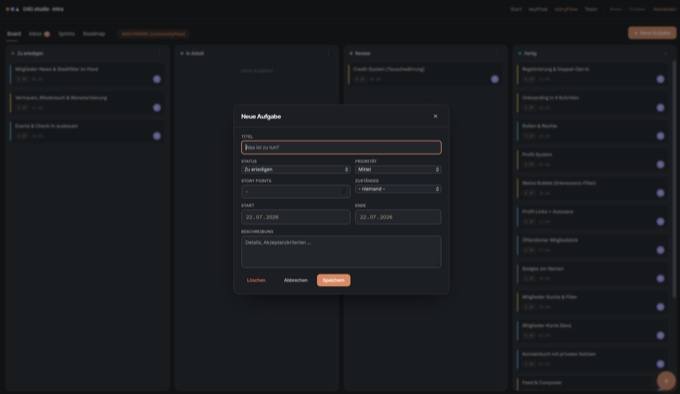The width and height of the screenshot is (680, 394).
Task: Select the Ende date field
Action: coord(398,217)
